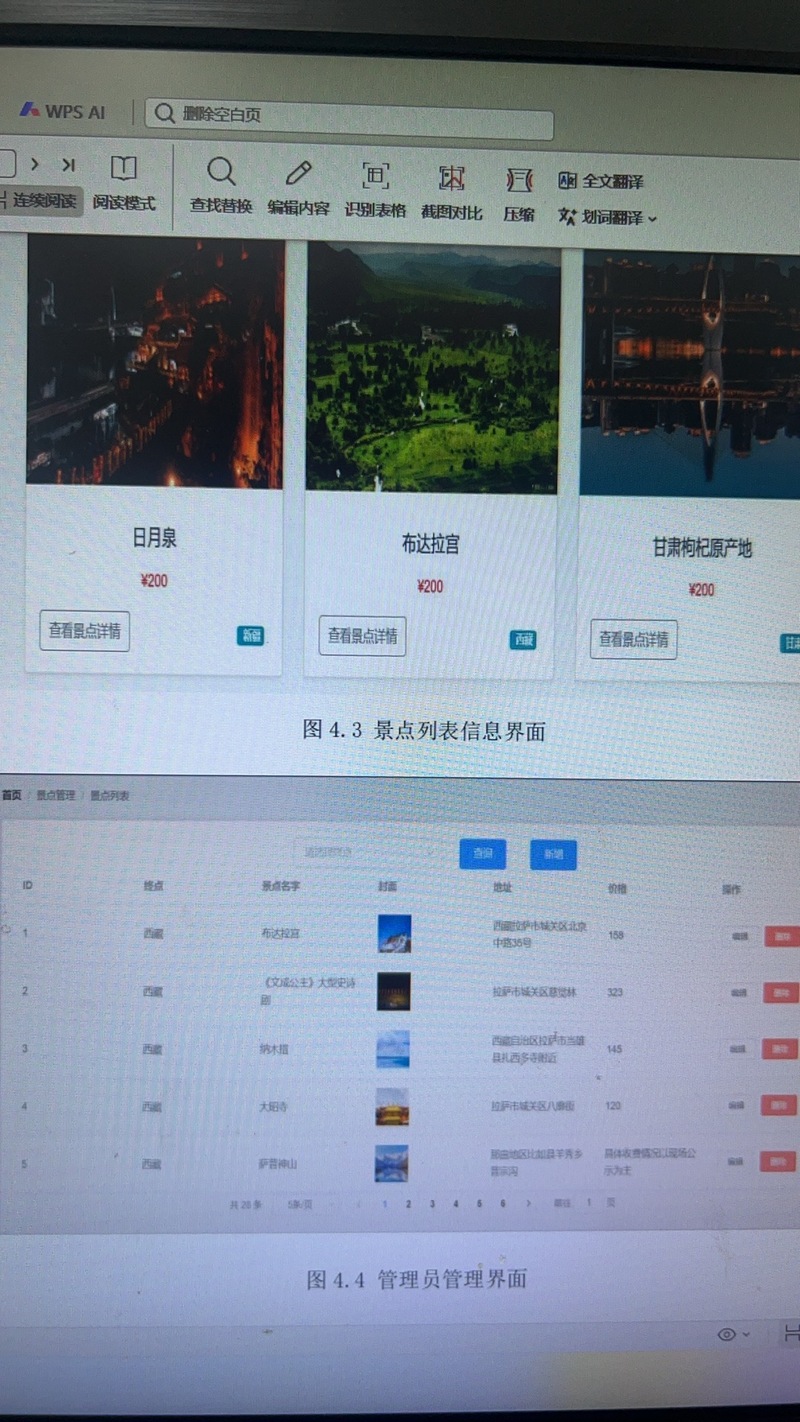This screenshot has height=1422, width=800.
Task: Click edit button in 纳木措 row
Action: [x=737, y=1049]
